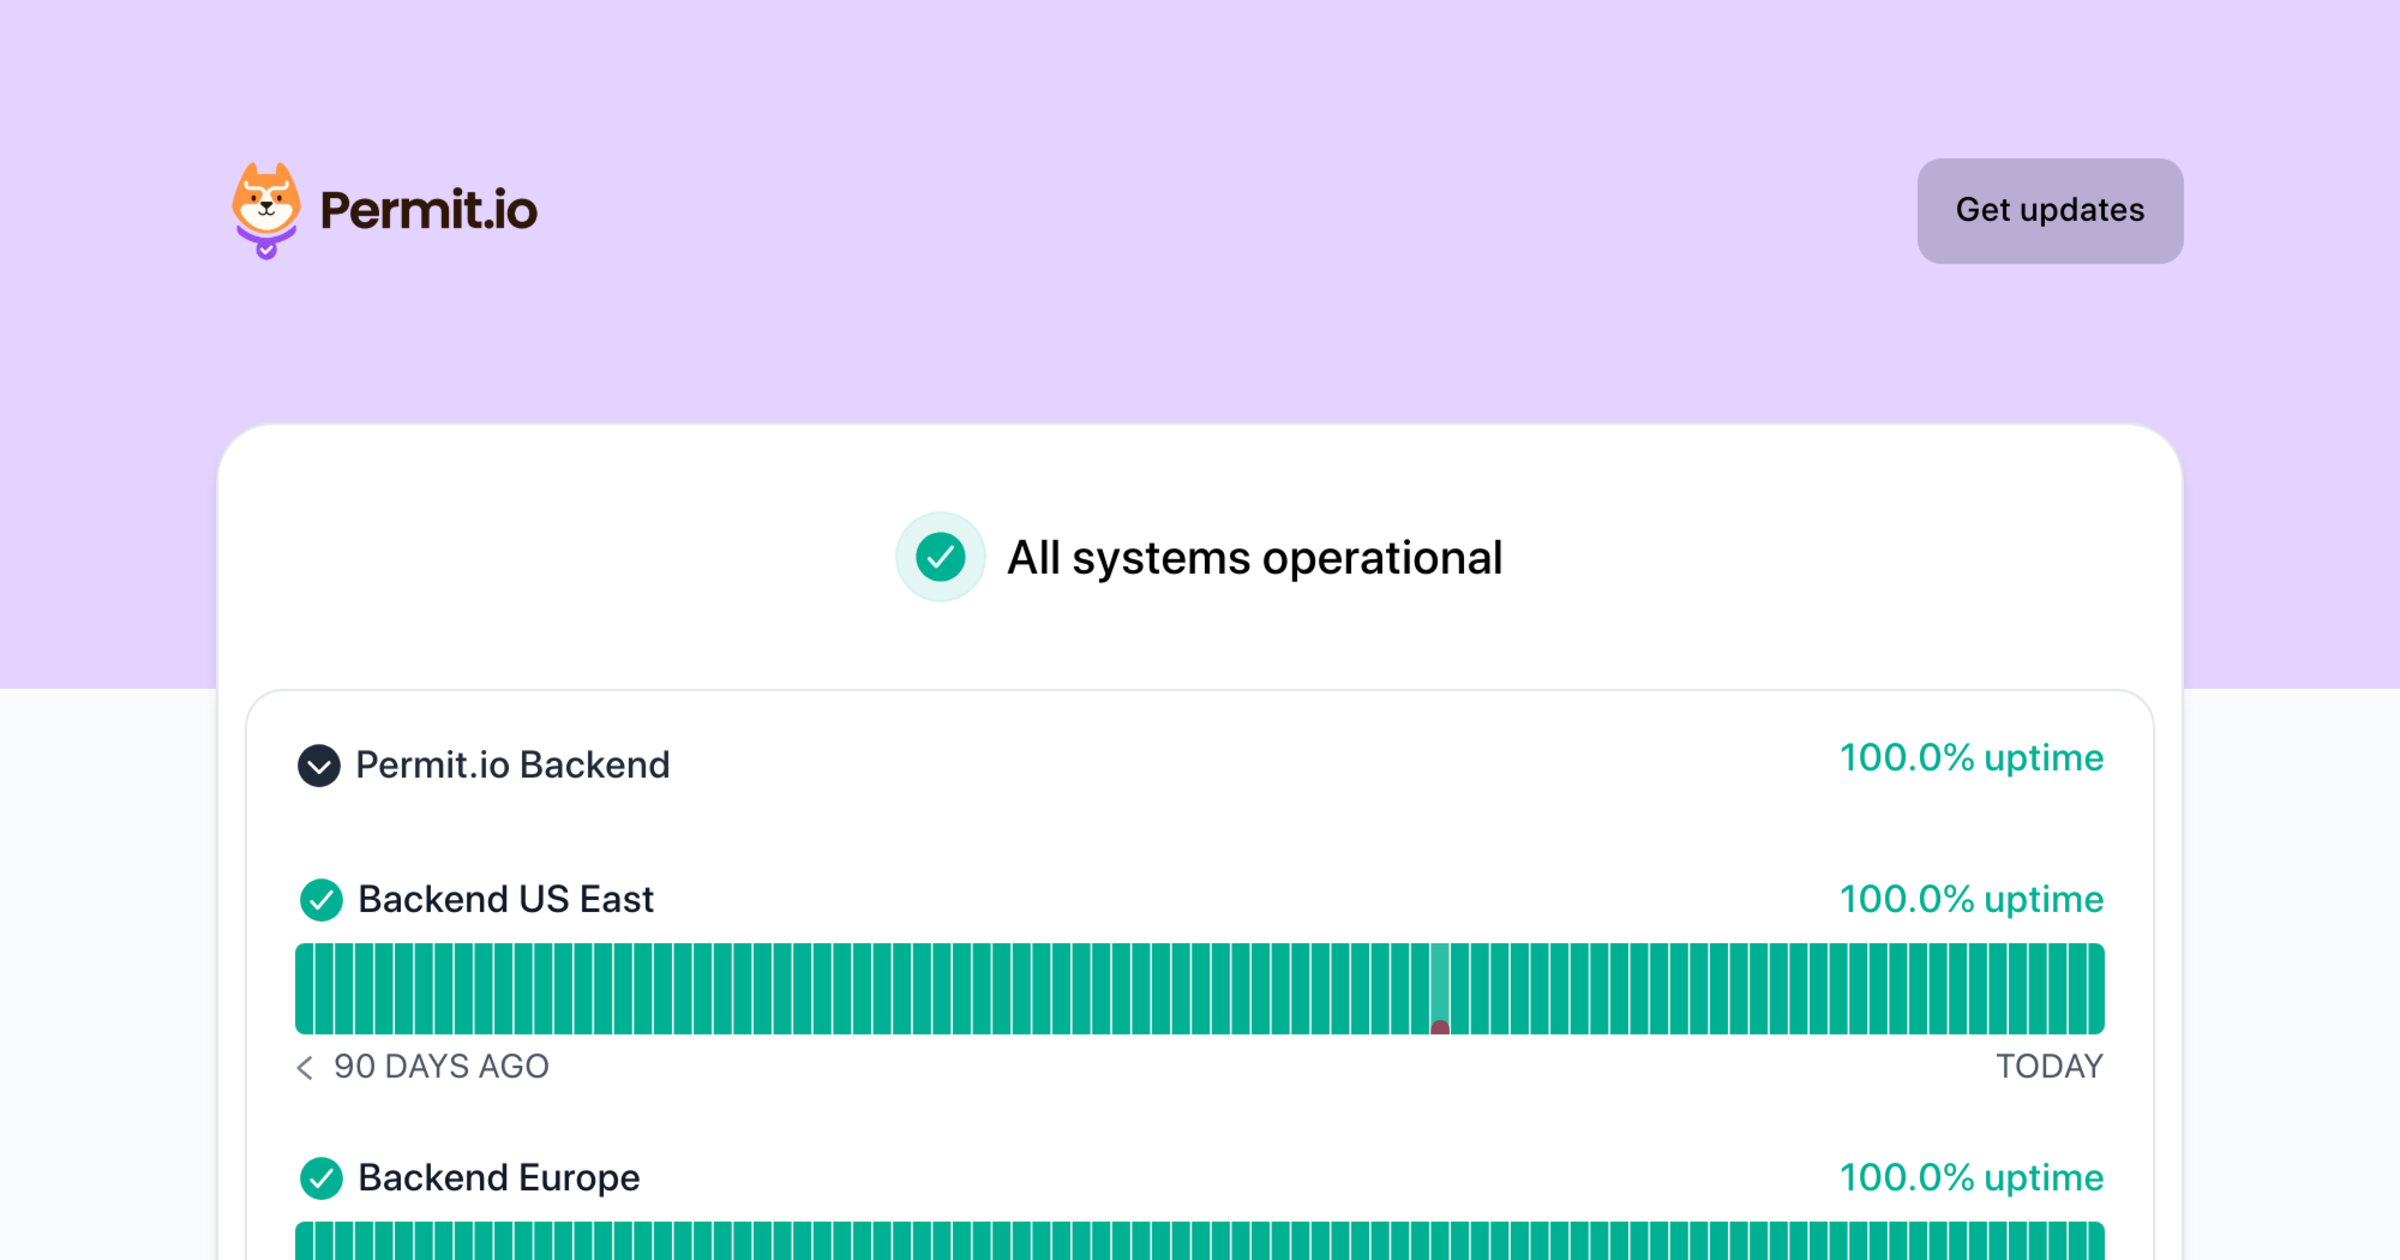Click the 90 DAYS AGO label
2400x1260 pixels.
[441, 1067]
